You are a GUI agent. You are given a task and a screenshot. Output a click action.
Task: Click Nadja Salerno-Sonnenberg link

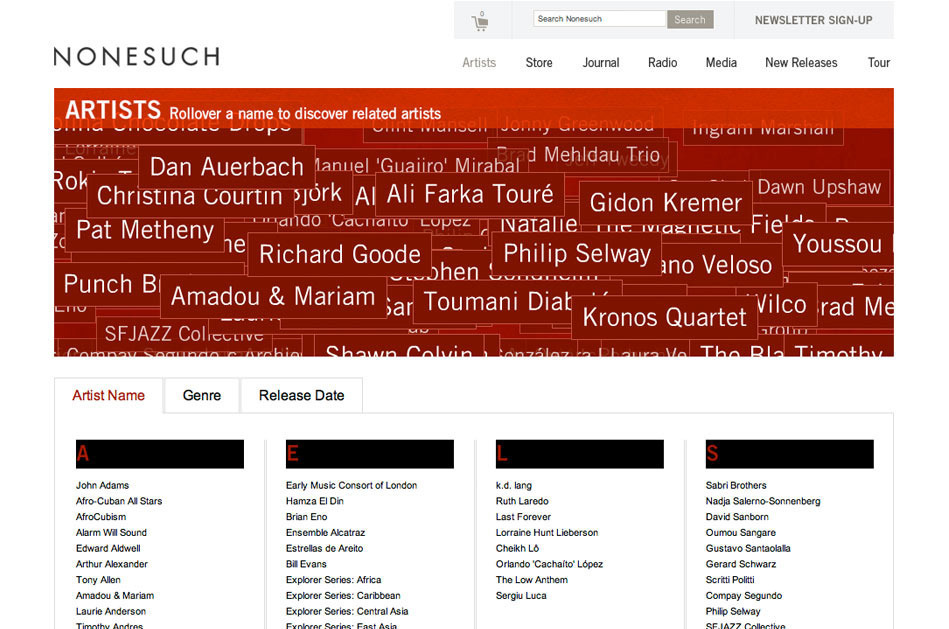(763, 501)
